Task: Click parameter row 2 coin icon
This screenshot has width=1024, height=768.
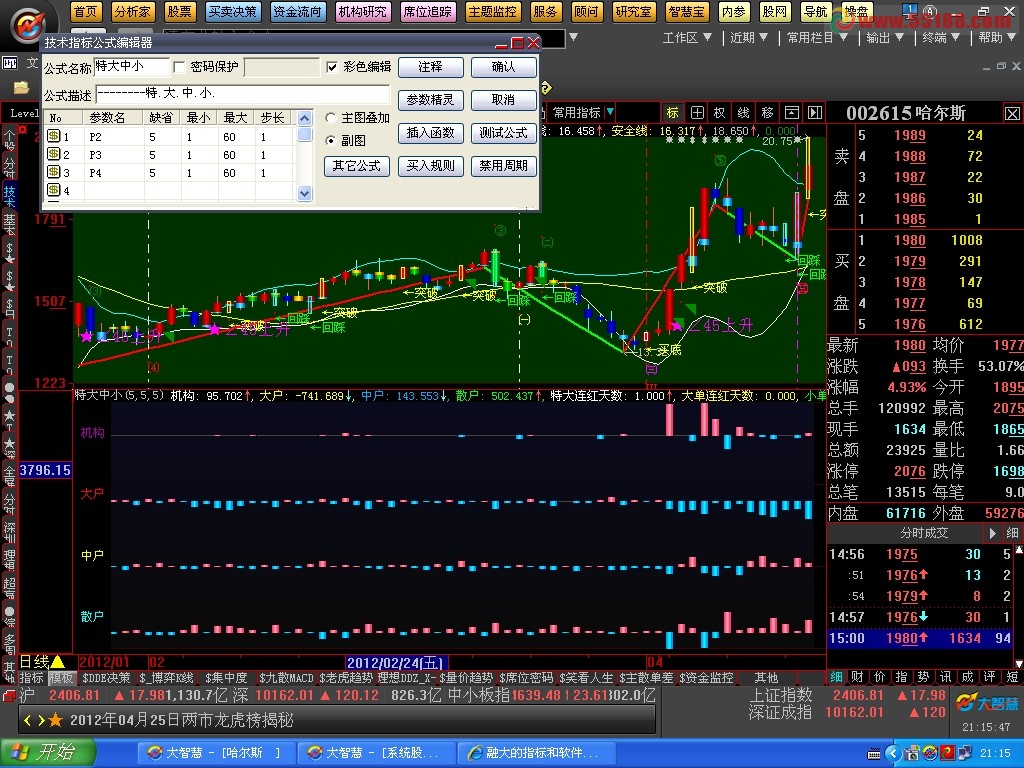Action: pyautogui.click(x=54, y=154)
